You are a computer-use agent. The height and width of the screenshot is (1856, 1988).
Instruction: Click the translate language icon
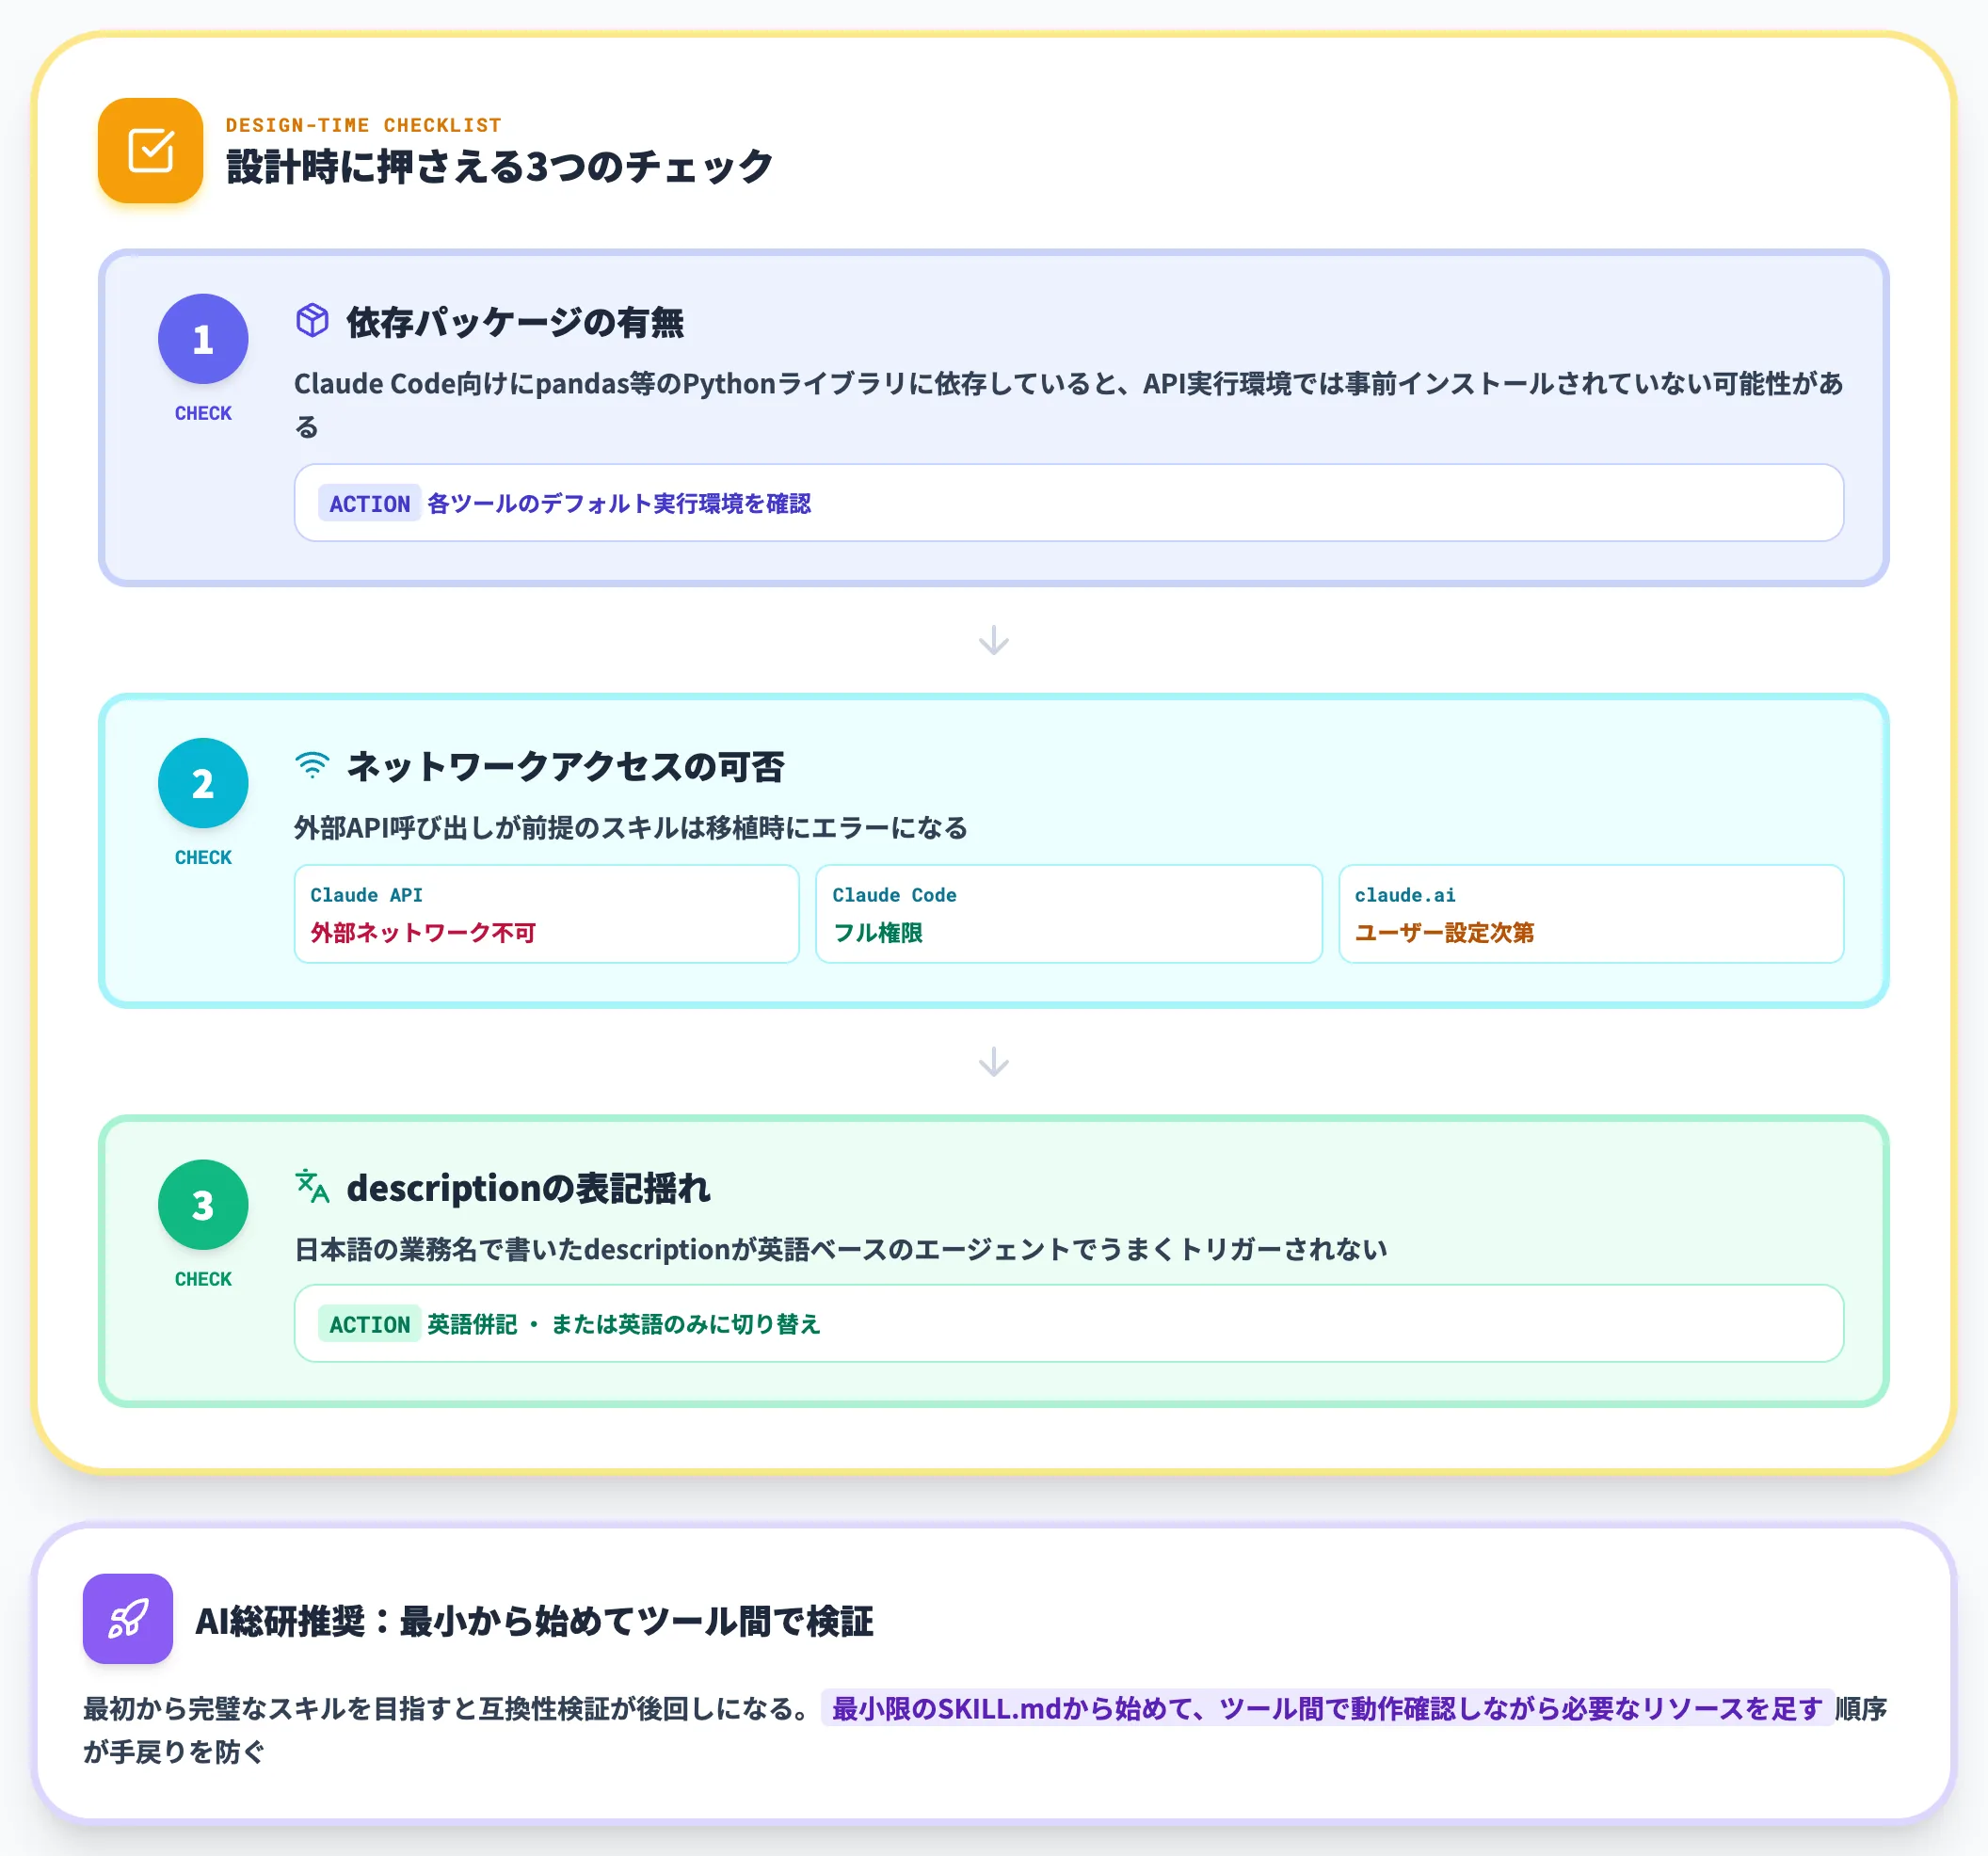pos(312,1186)
